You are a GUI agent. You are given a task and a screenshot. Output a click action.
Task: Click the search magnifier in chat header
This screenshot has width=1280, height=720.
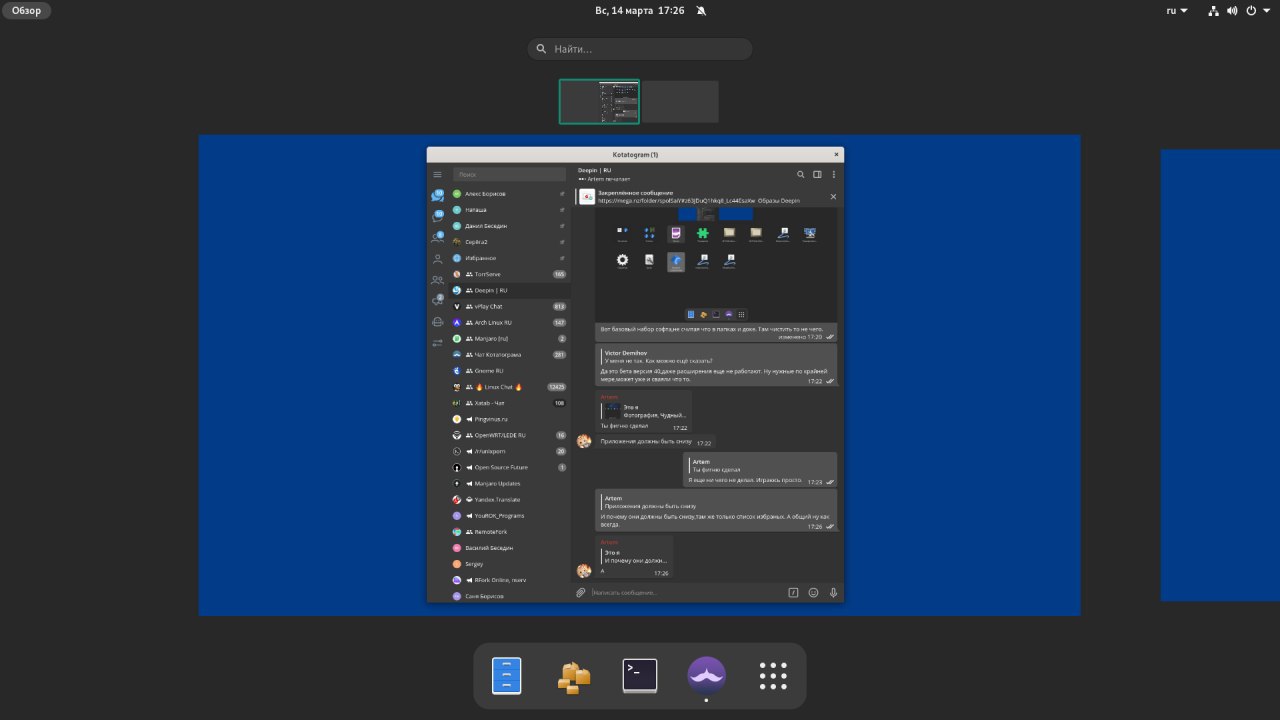pos(800,174)
